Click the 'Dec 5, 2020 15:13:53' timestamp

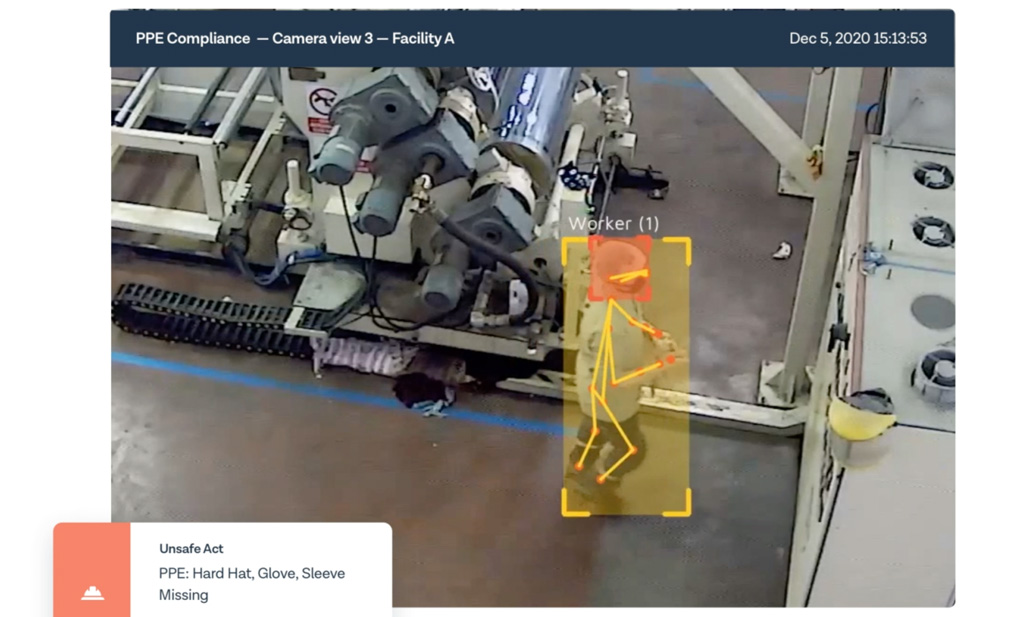click(x=857, y=39)
